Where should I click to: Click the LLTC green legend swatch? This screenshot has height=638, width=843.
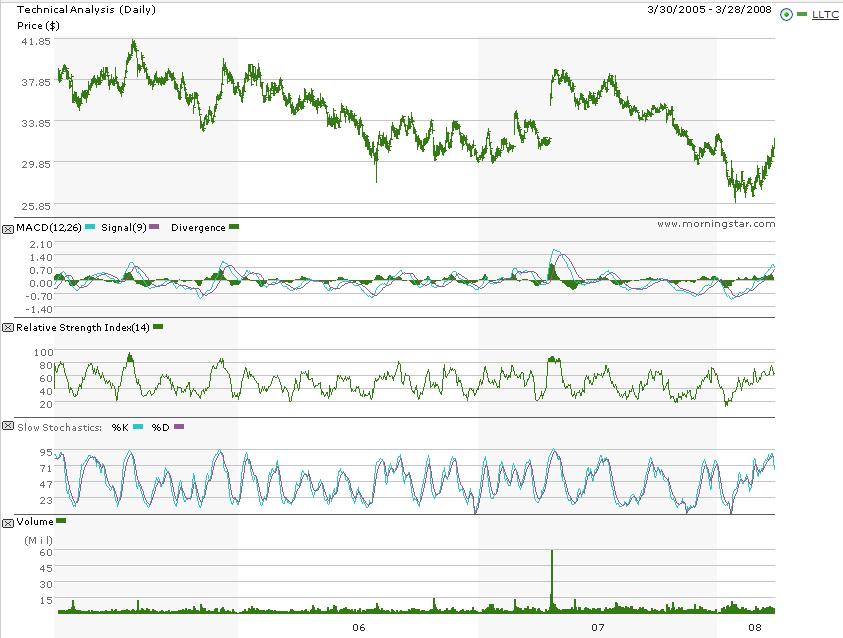(x=802, y=15)
